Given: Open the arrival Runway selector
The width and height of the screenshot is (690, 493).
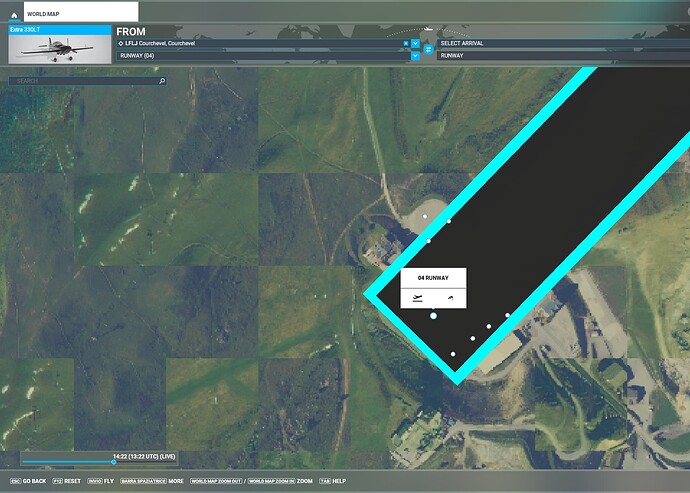Looking at the screenshot, I should tap(560, 56).
